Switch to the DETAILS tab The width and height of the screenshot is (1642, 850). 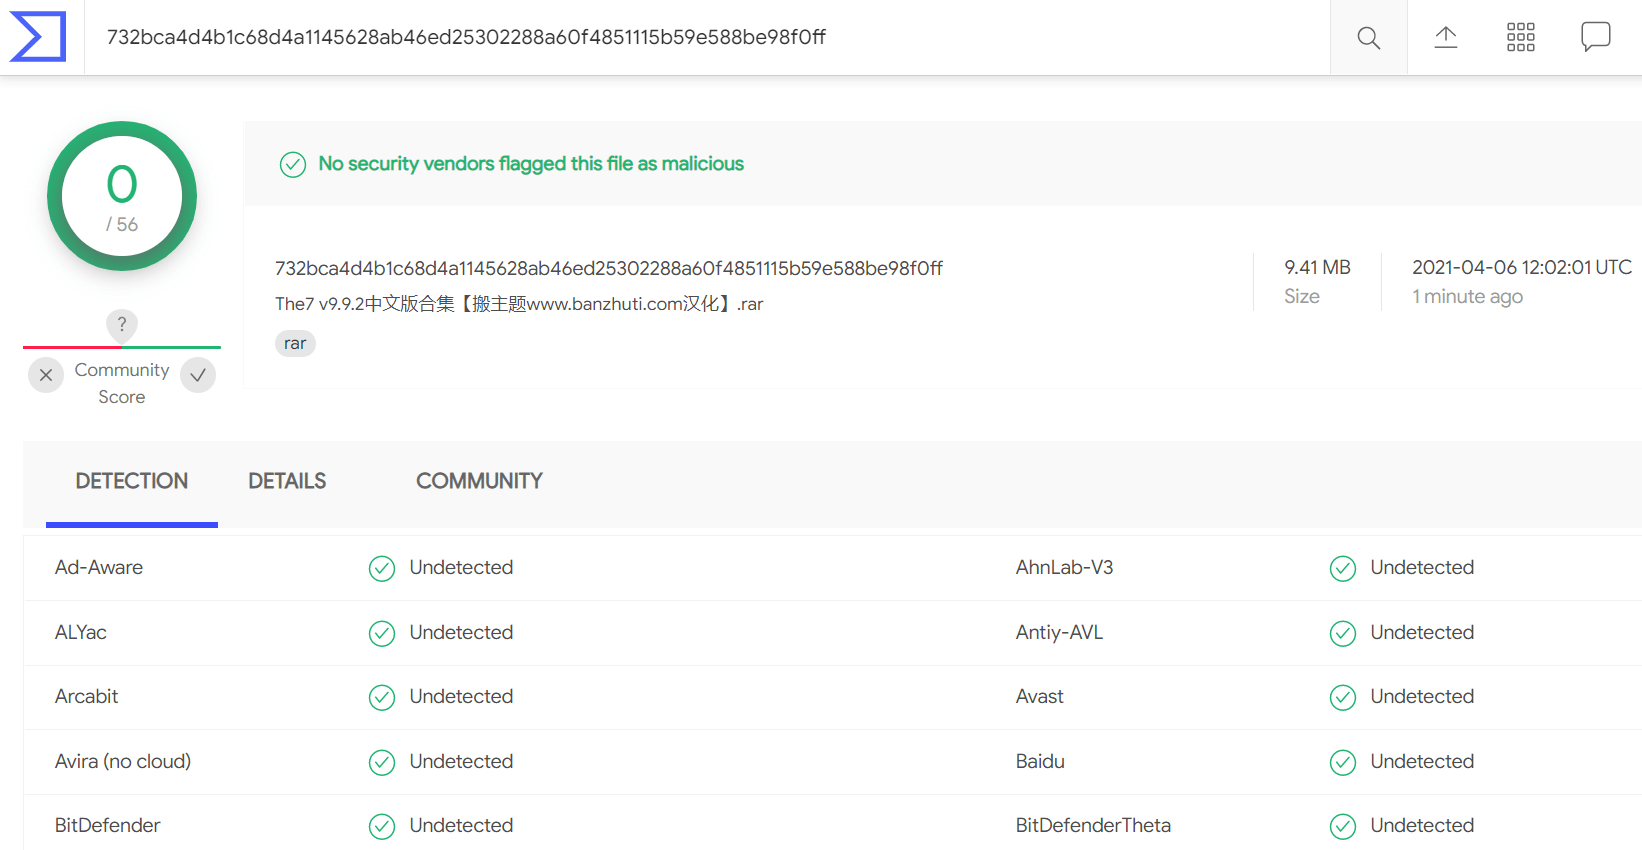click(x=287, y=482)
